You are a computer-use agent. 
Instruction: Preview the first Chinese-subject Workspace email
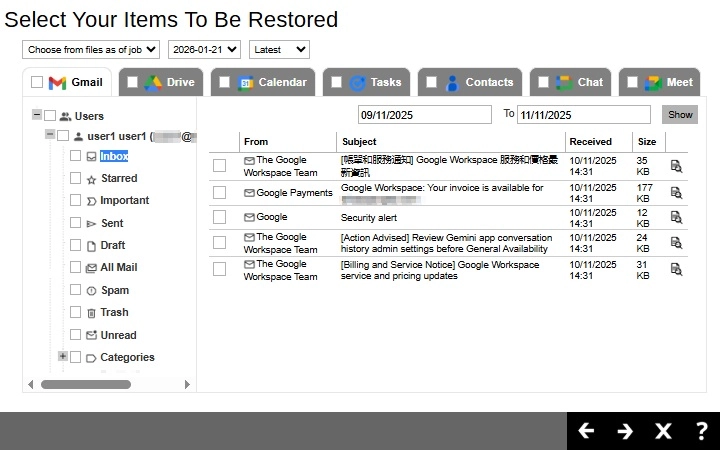(x=676, y=166)
